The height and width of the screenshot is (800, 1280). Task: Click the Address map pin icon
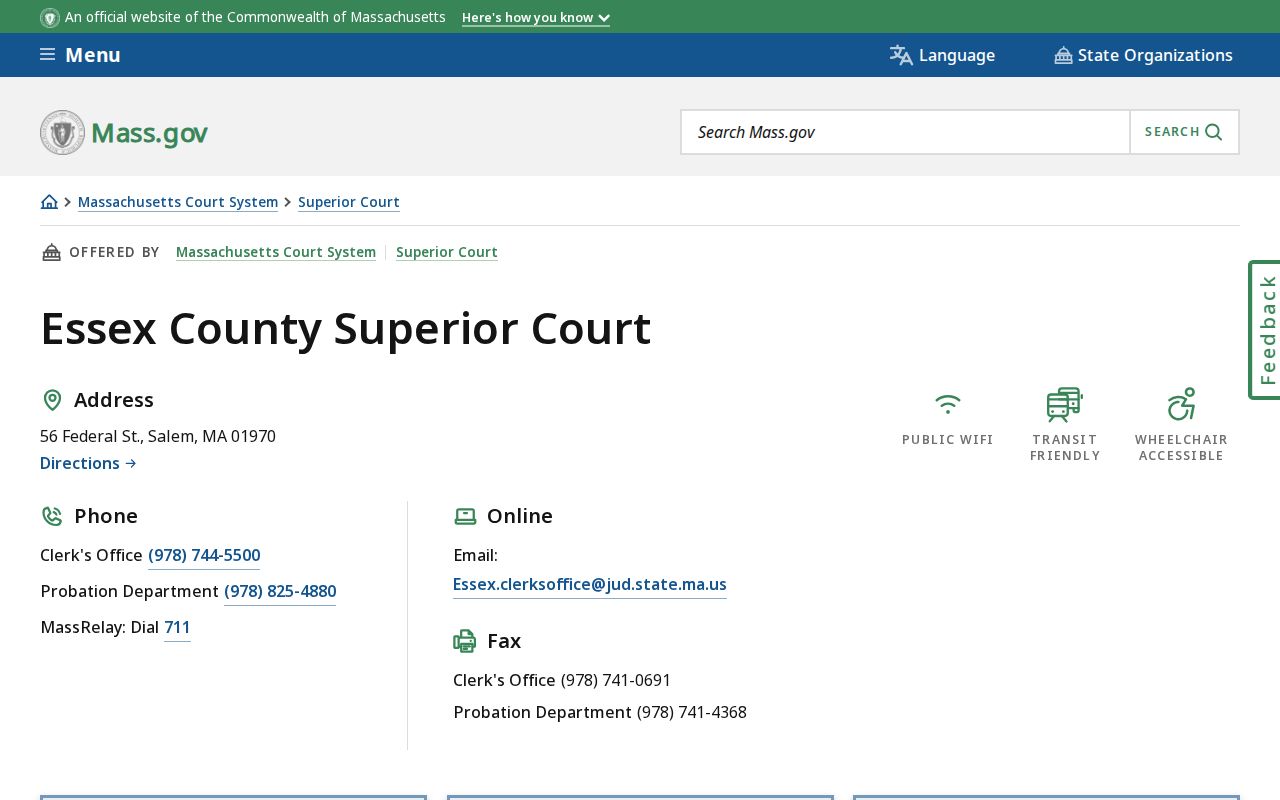point(52,400)
